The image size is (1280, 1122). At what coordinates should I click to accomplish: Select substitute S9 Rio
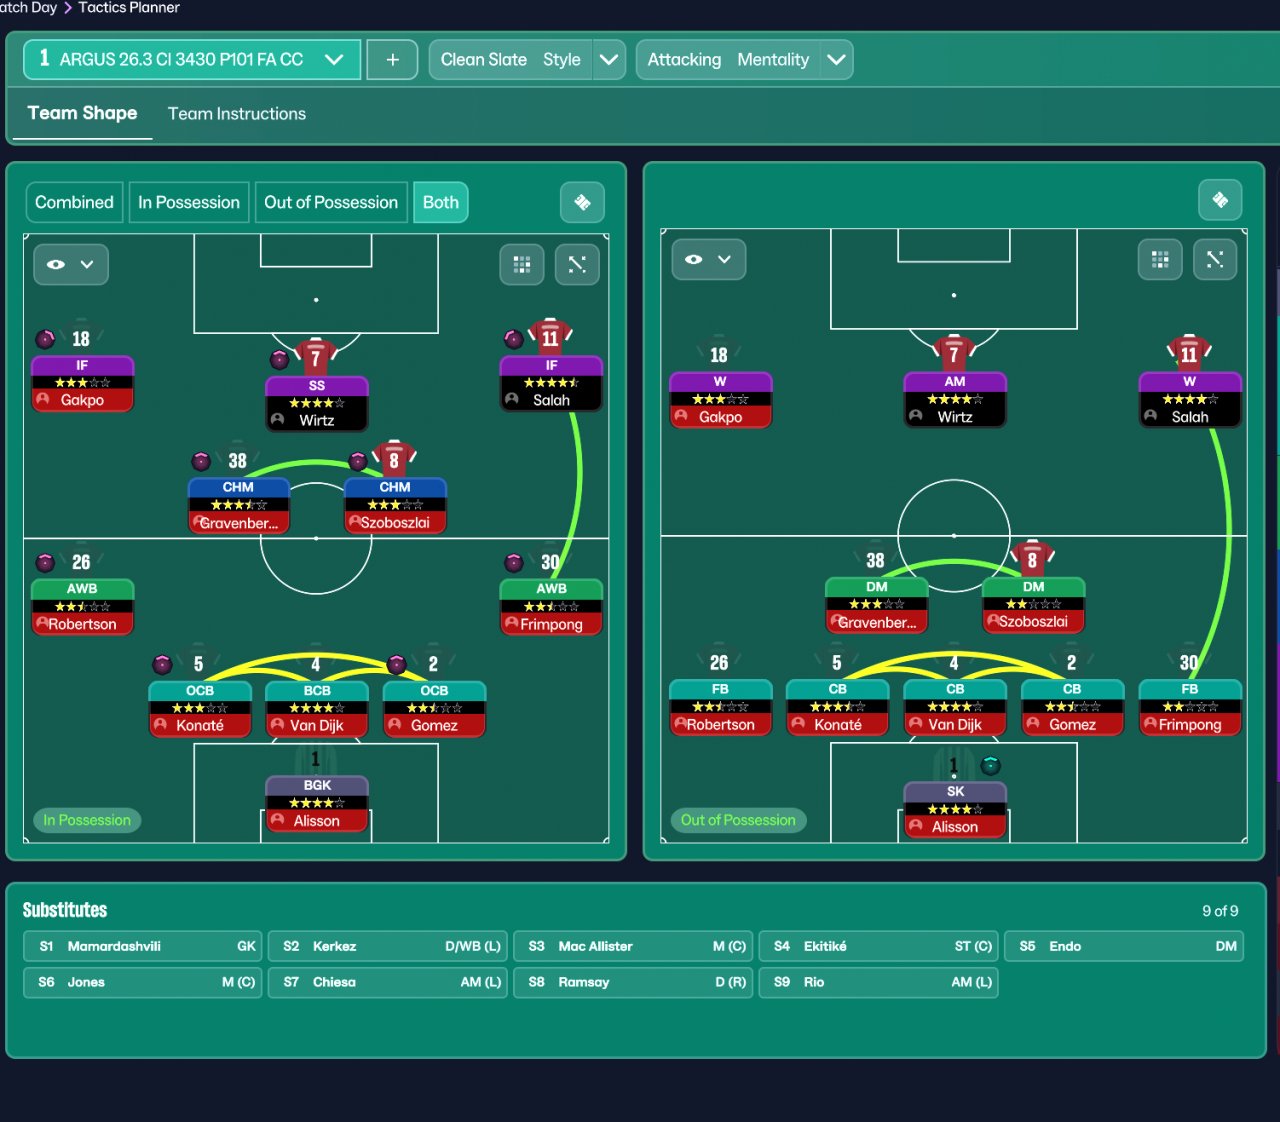click(878, 983)
